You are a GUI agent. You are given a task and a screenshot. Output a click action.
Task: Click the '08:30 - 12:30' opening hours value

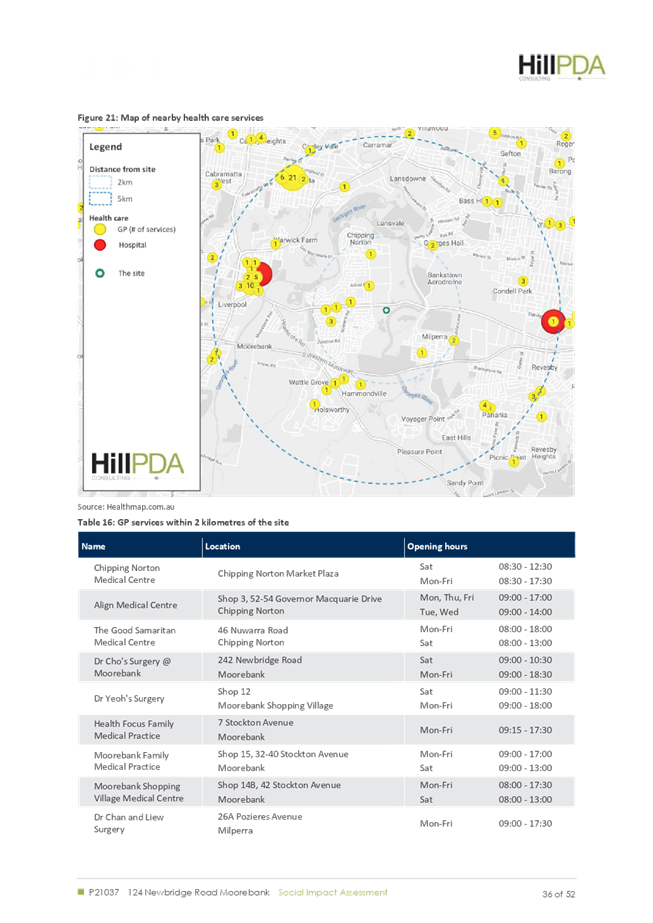(525, 567)
